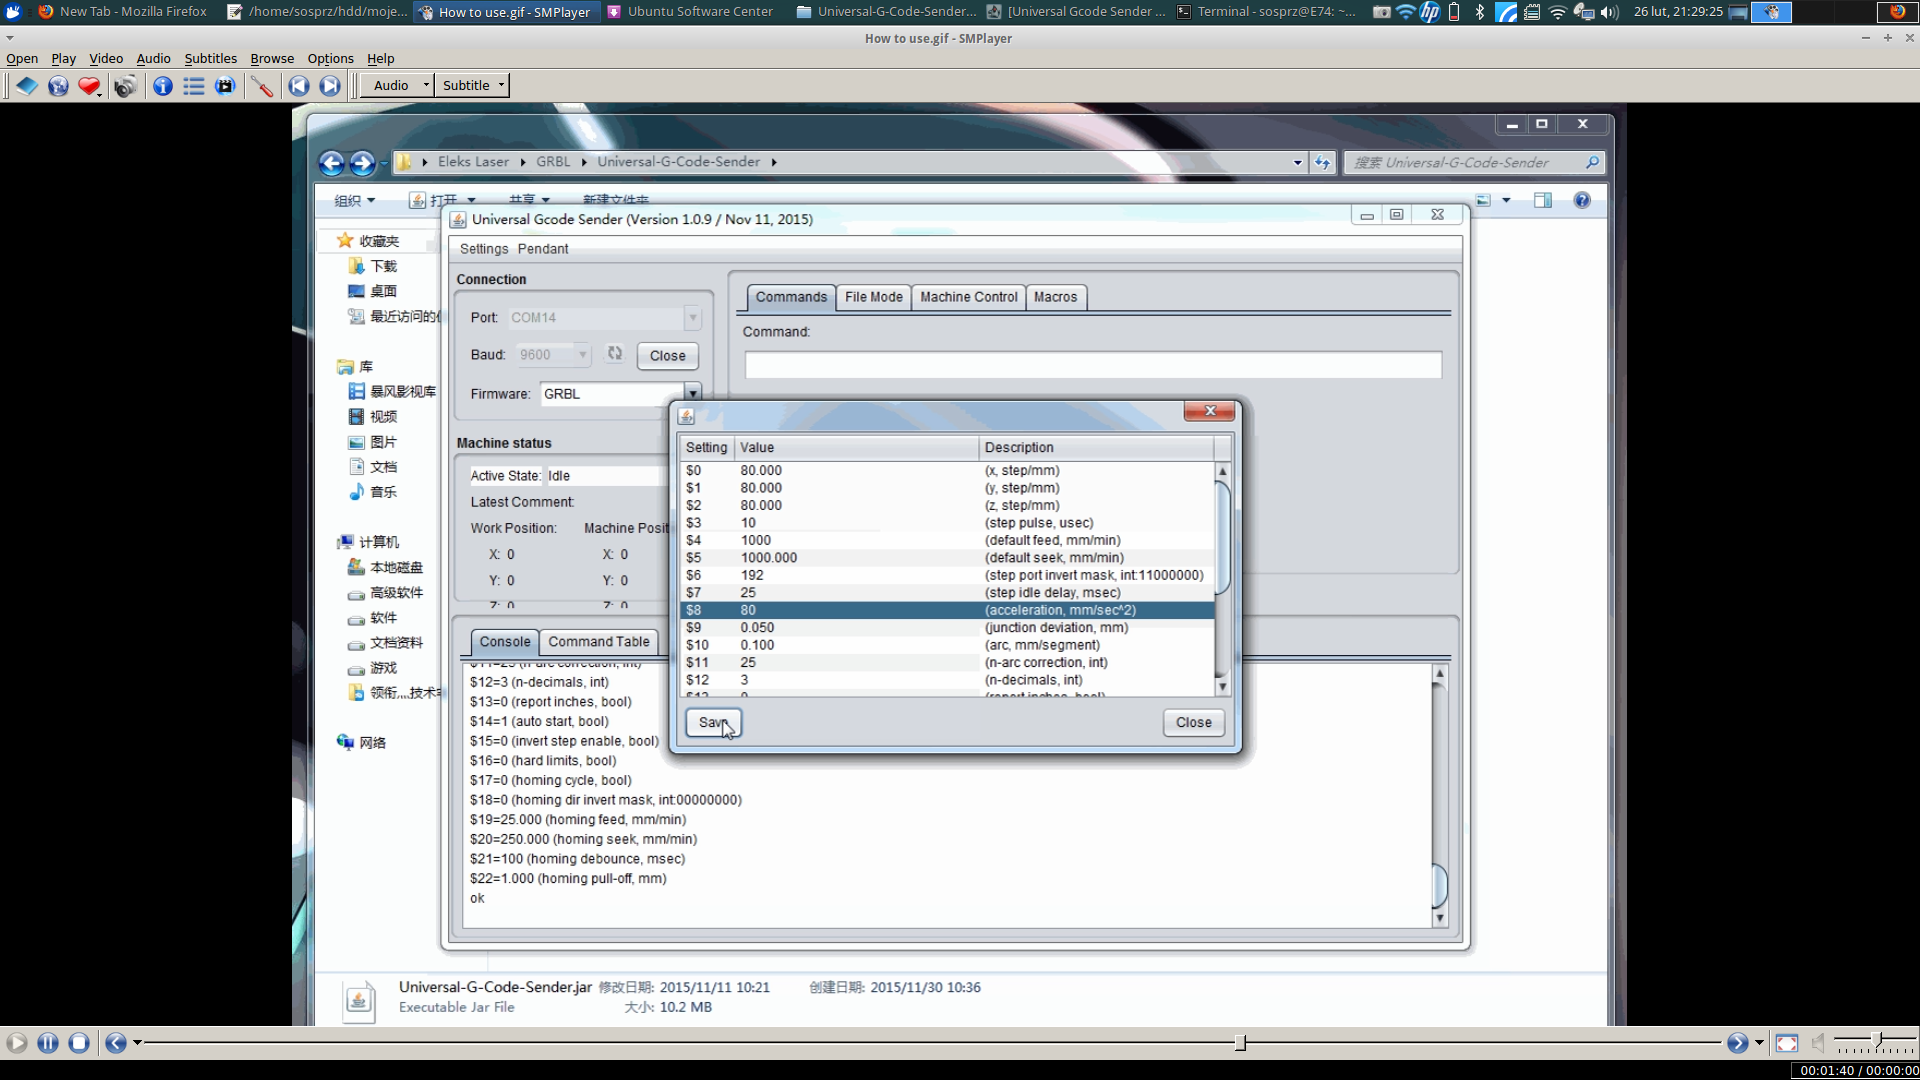Open file with the blue folder toolbar icon
Viewport: 1920px width, 1080px height.
point(26,86)
